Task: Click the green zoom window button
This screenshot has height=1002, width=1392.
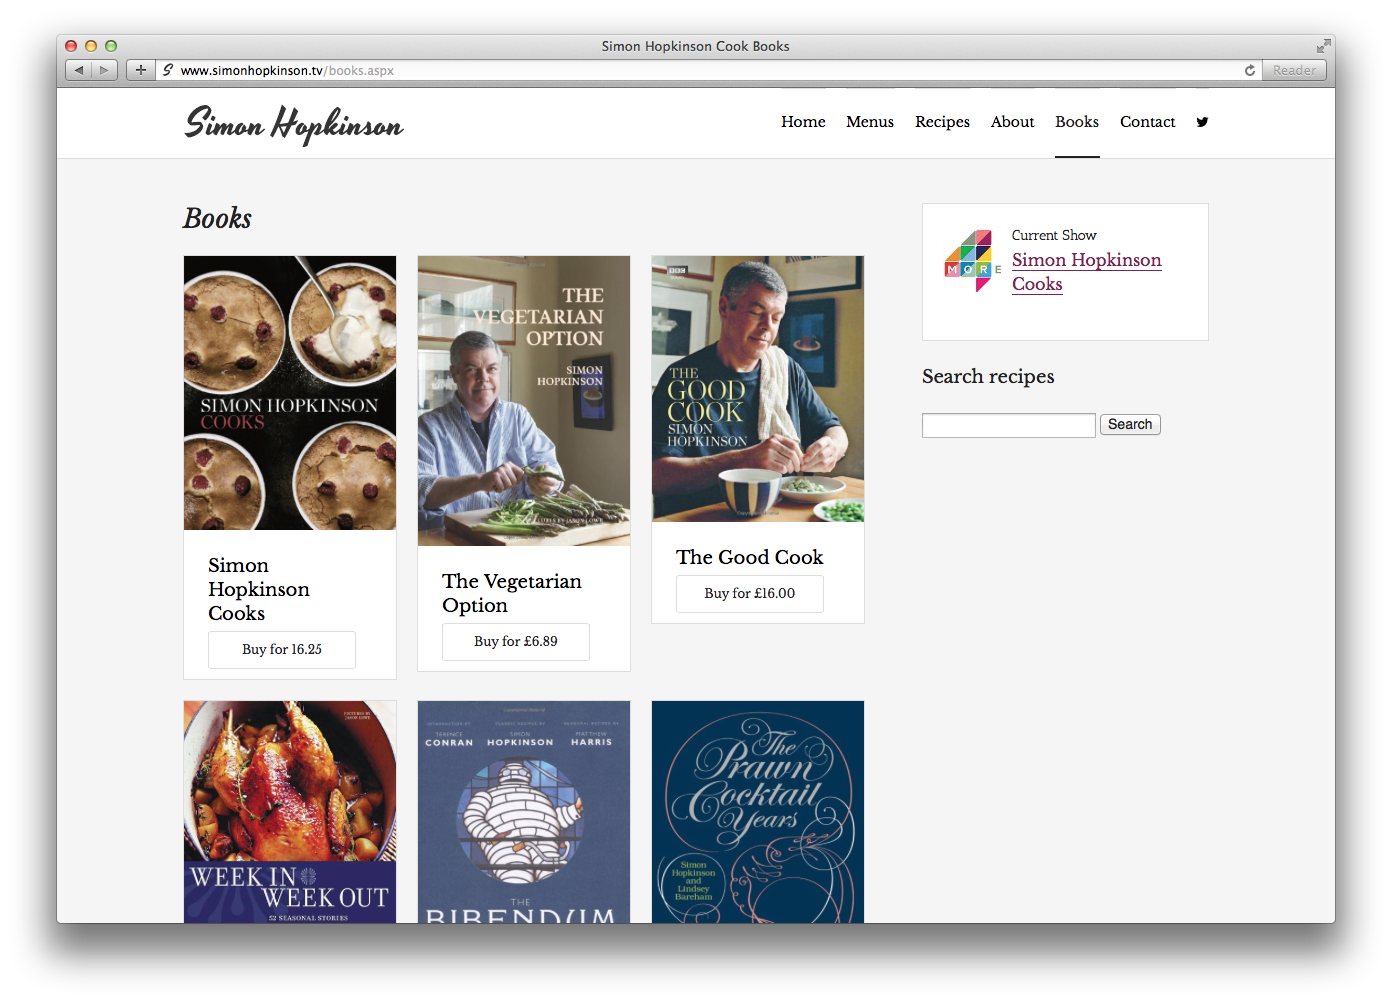Action: [111, 46]
